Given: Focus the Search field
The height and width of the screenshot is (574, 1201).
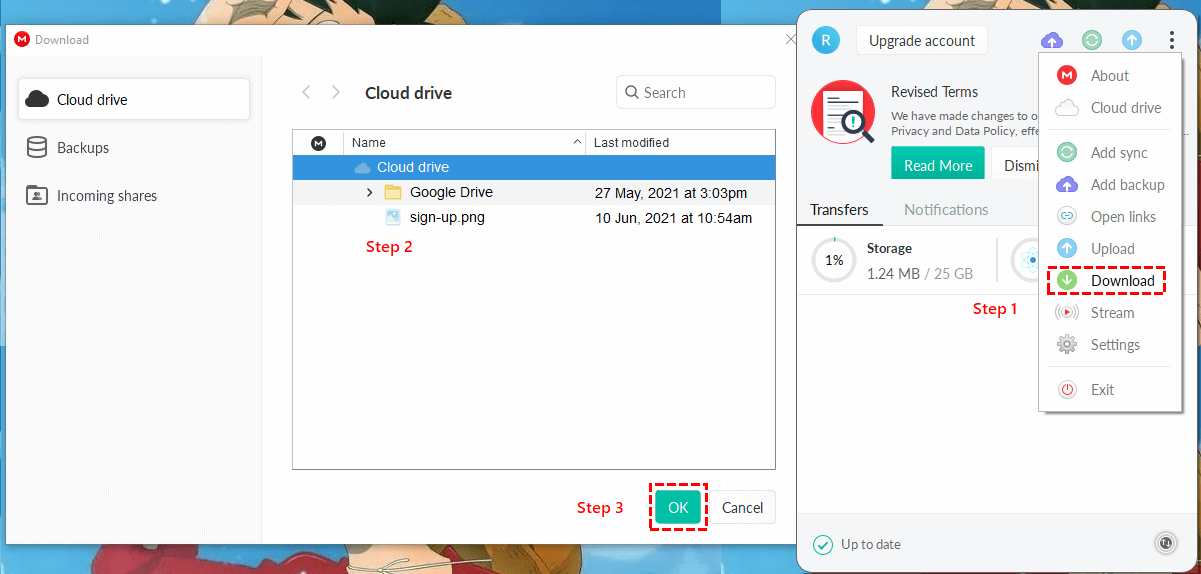Looking at the screenshot, I should pos(696,92).
